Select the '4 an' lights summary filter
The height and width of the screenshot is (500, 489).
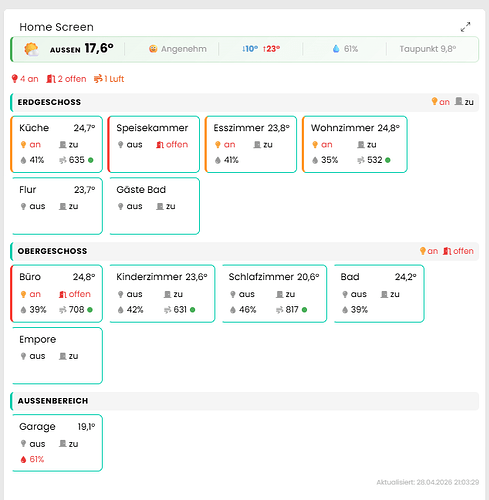25,79
